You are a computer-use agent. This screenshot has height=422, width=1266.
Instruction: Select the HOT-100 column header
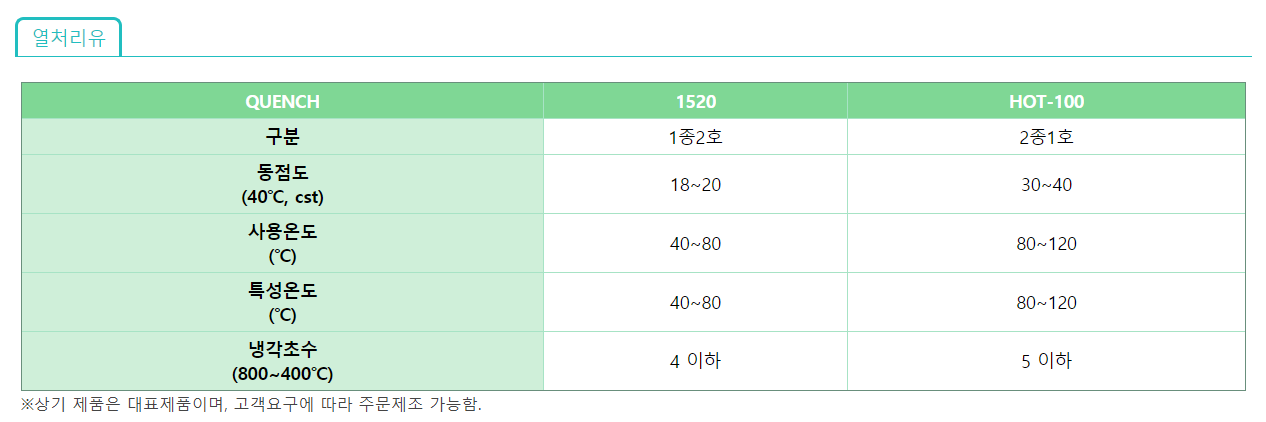coord(1046,102)
